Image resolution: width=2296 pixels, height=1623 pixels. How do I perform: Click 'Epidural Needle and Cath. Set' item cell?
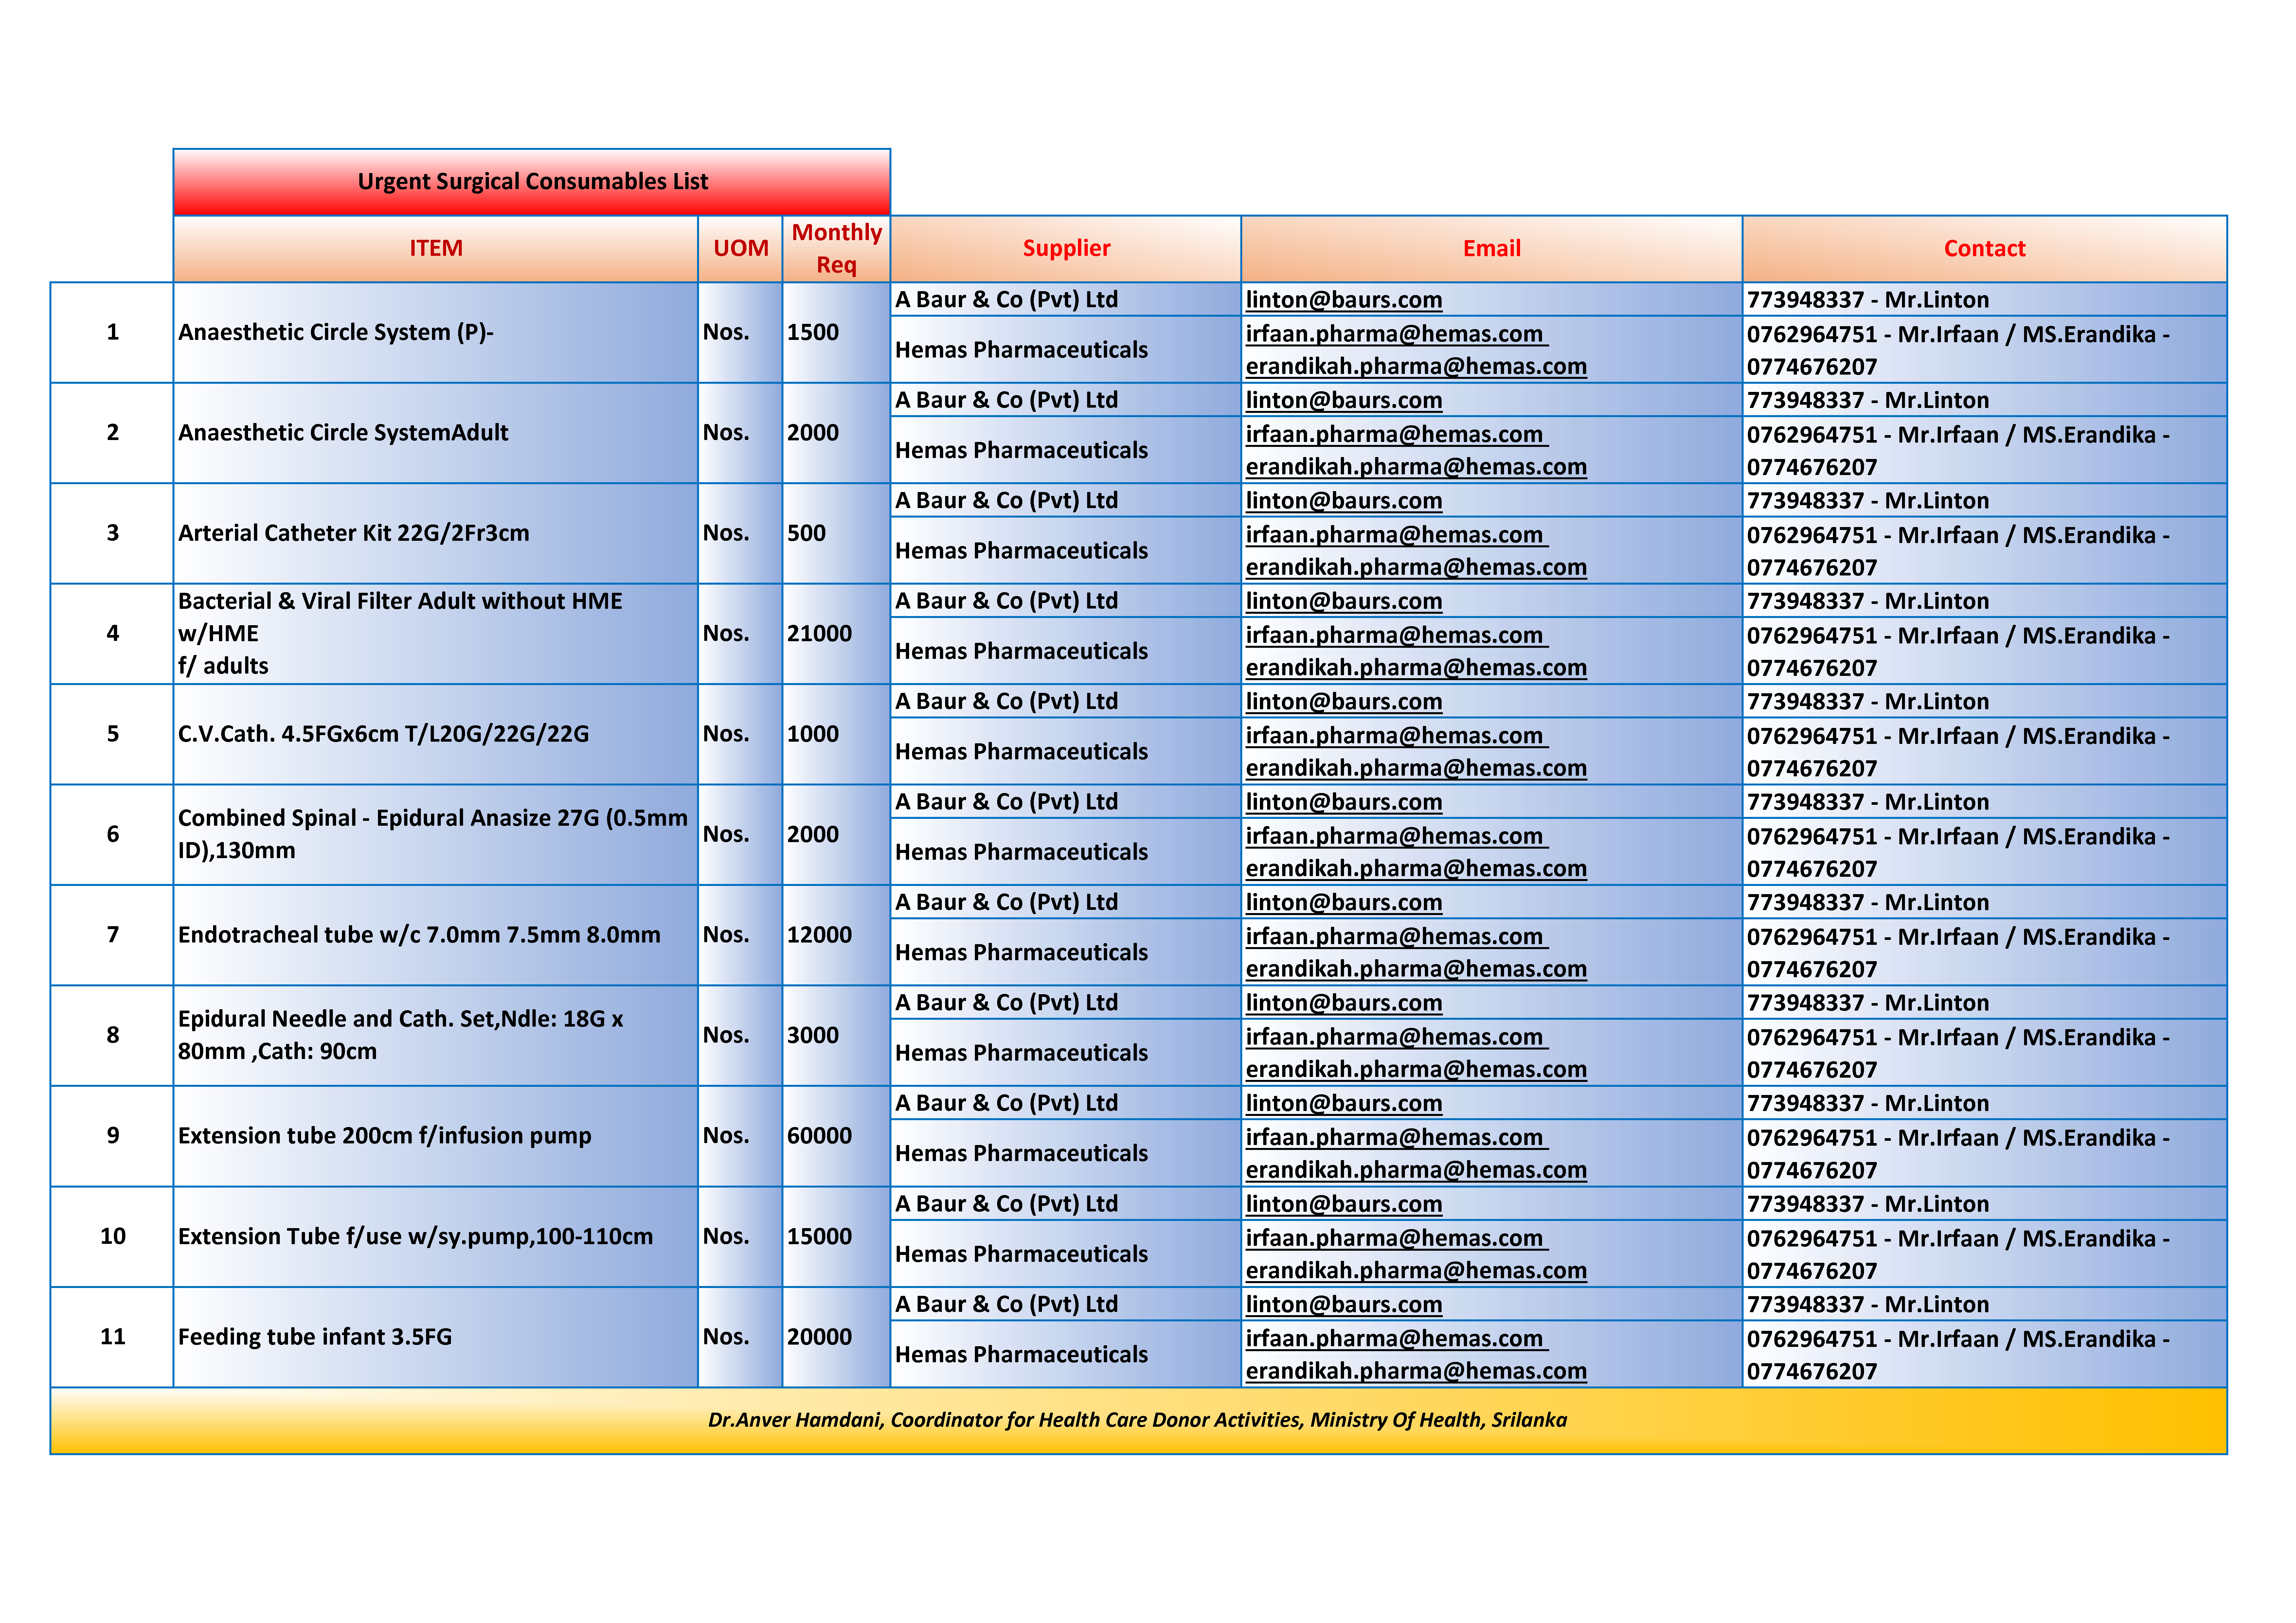click(x=436, y=1036)
